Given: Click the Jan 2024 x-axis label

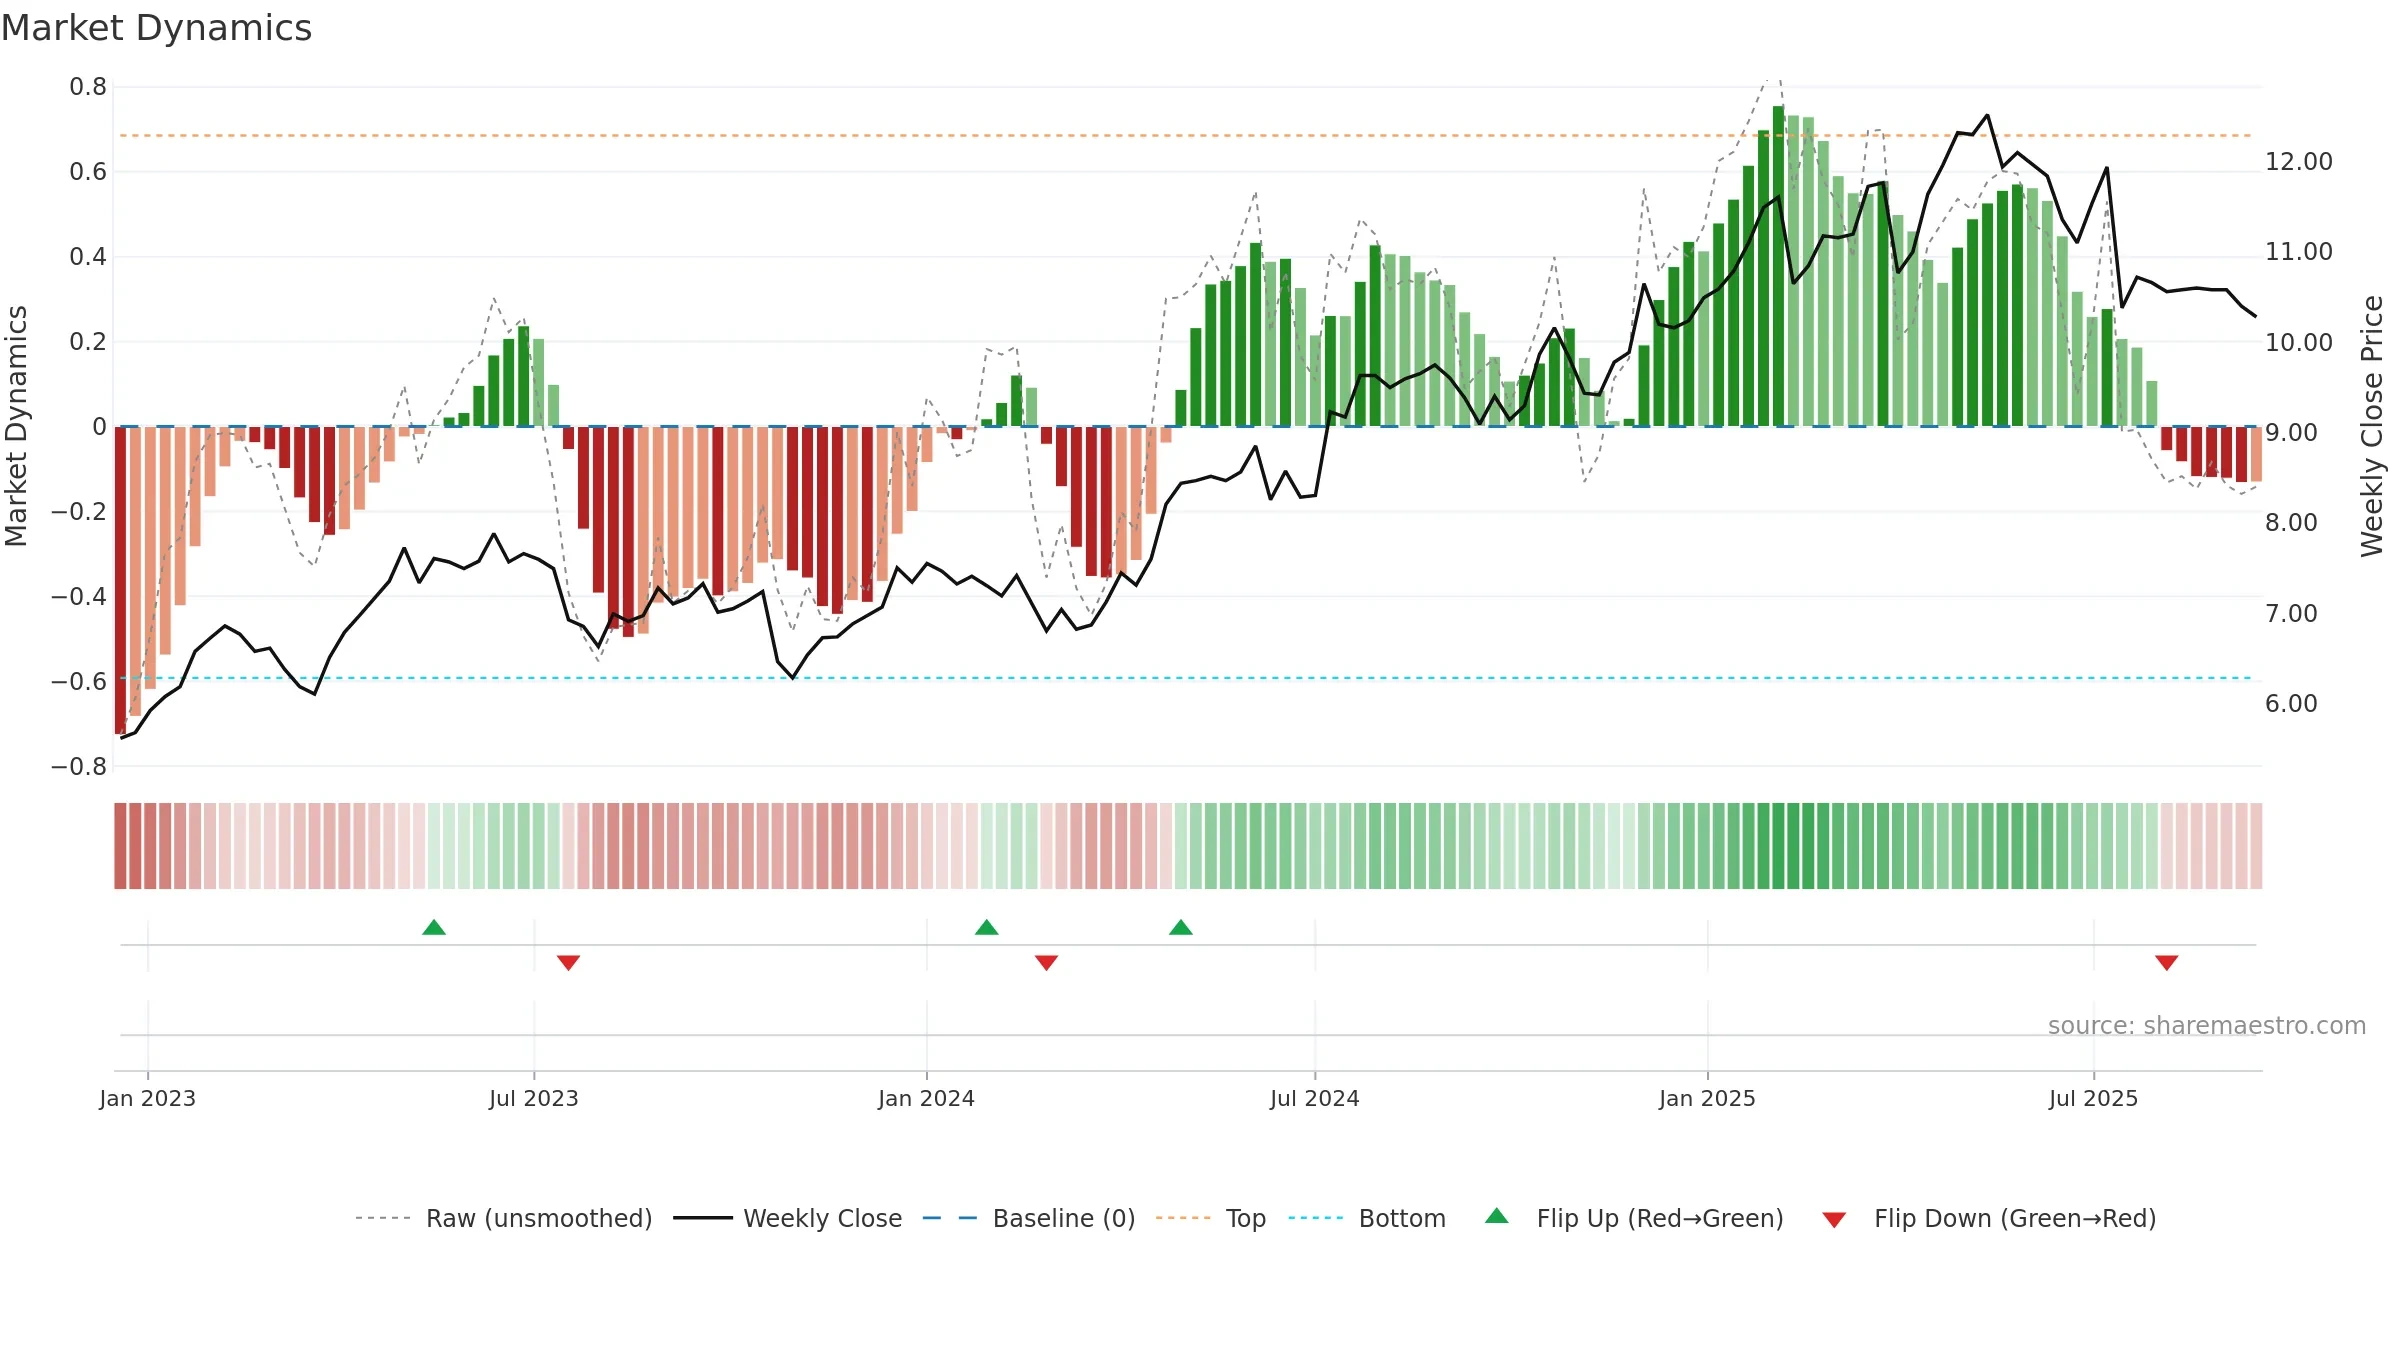Looking at the screenshot, I should (927, 1098).
